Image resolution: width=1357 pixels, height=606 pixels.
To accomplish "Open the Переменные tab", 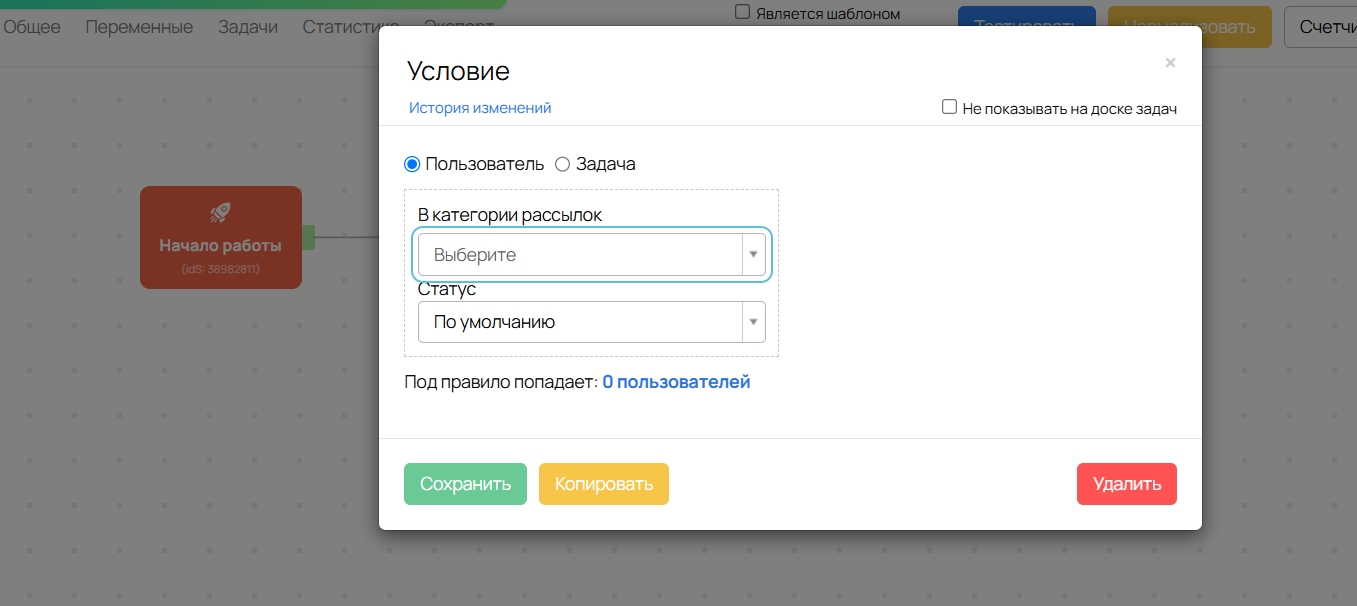I will (139, 27).
